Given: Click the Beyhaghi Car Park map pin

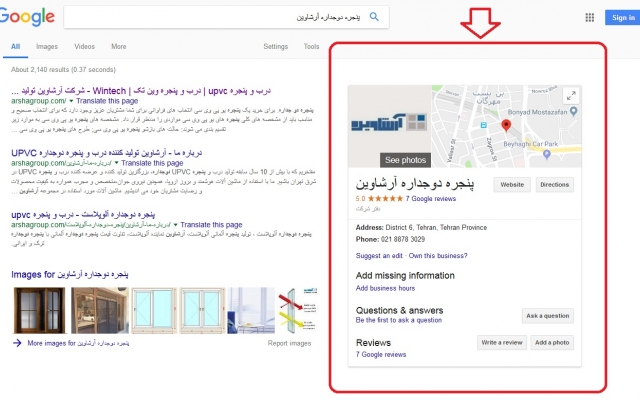Looking at the screenshot, I should point(547,154).
